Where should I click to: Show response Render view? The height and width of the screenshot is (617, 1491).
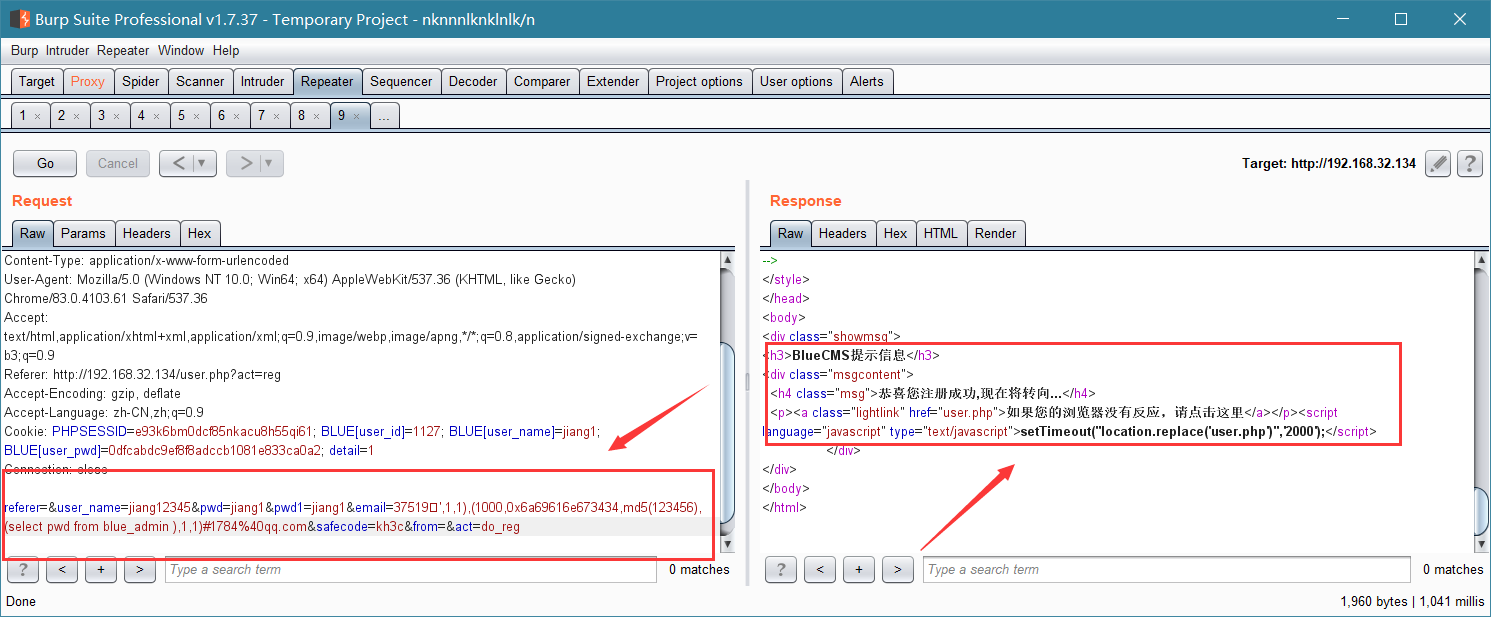click(996, 233)
